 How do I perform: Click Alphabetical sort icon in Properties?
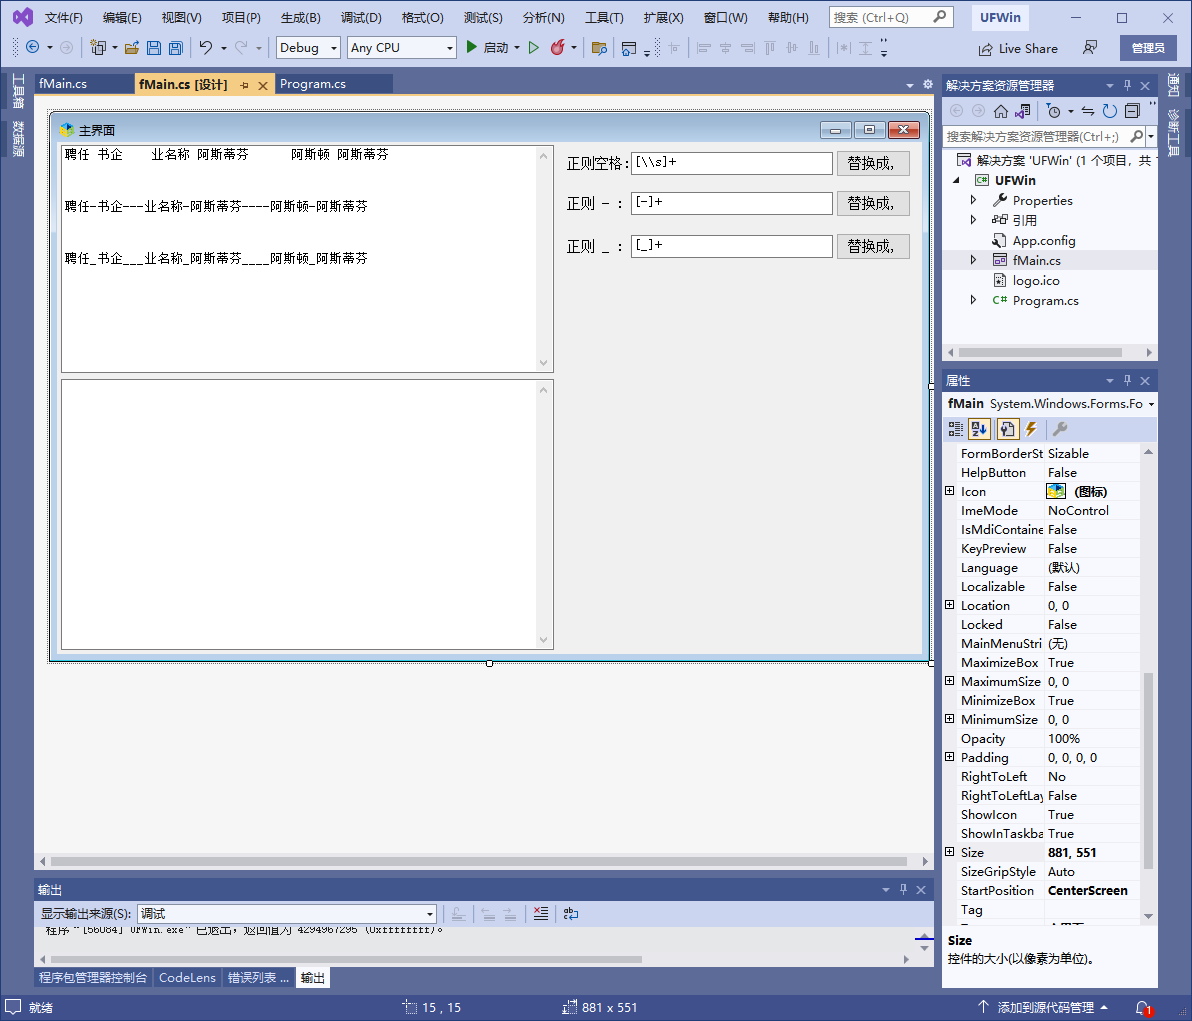pos(979,429)
